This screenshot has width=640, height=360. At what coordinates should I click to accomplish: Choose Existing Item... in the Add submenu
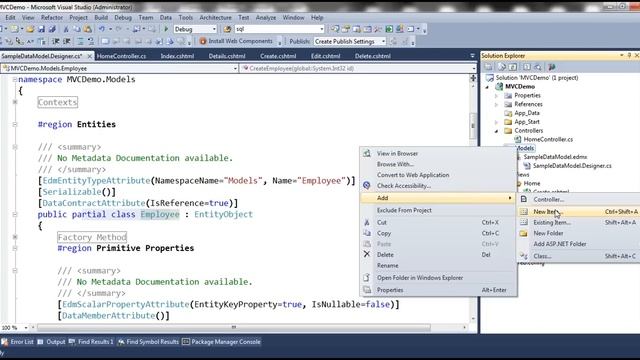[579, 222]
